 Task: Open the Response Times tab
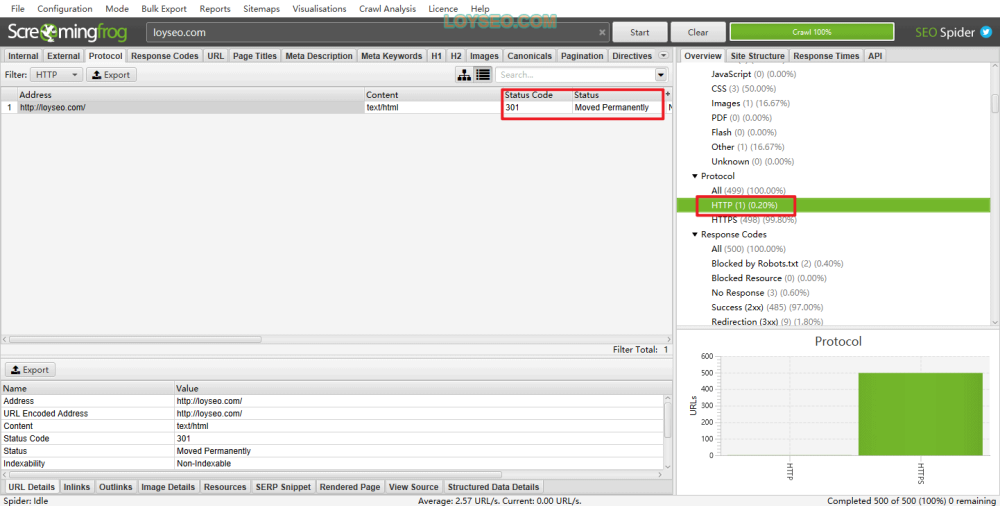[x=826, y=56]
